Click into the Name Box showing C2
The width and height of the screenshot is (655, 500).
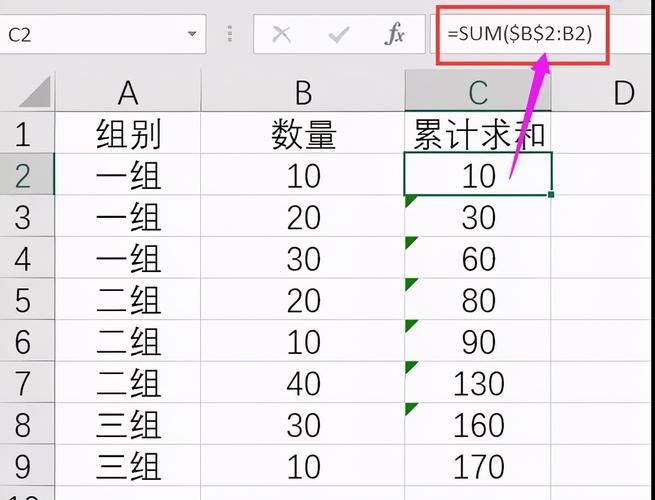tap(102, 34)
